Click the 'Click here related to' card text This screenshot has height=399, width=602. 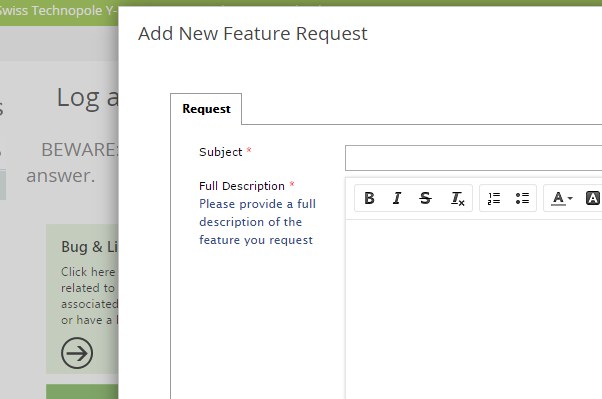(88, 280)
